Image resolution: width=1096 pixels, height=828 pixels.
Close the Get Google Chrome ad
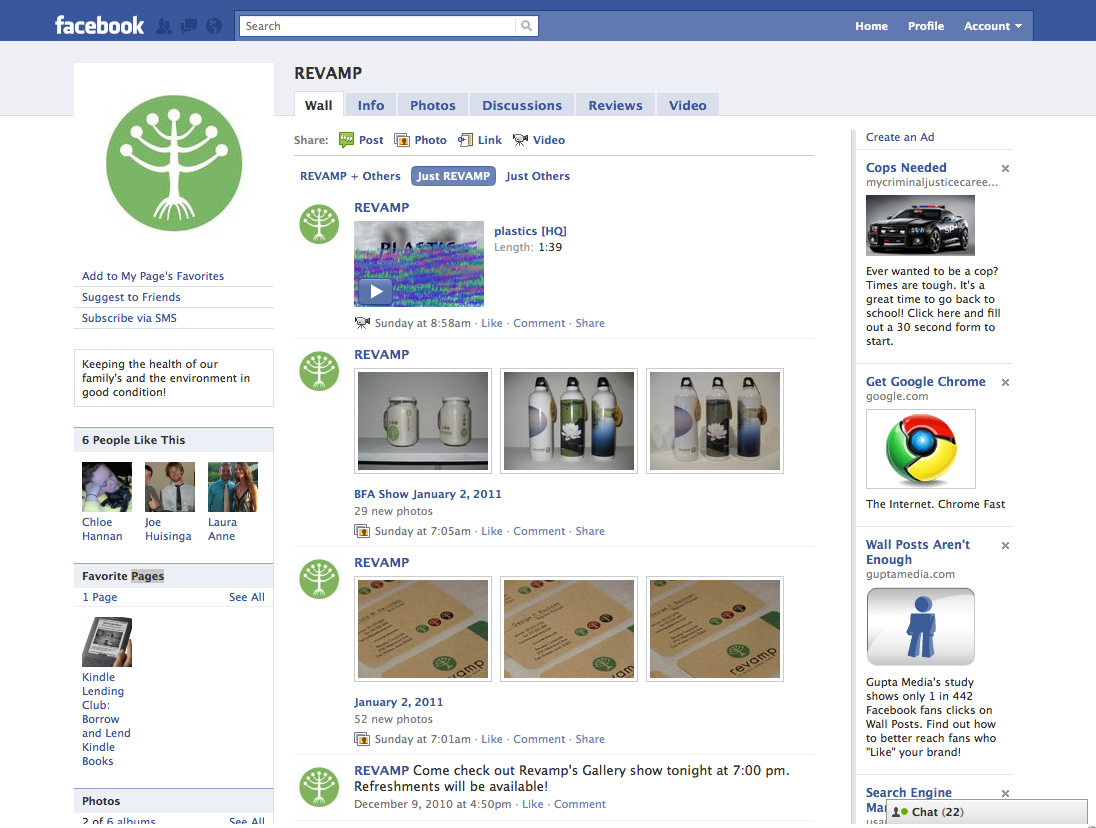[x=1005, y=382]
